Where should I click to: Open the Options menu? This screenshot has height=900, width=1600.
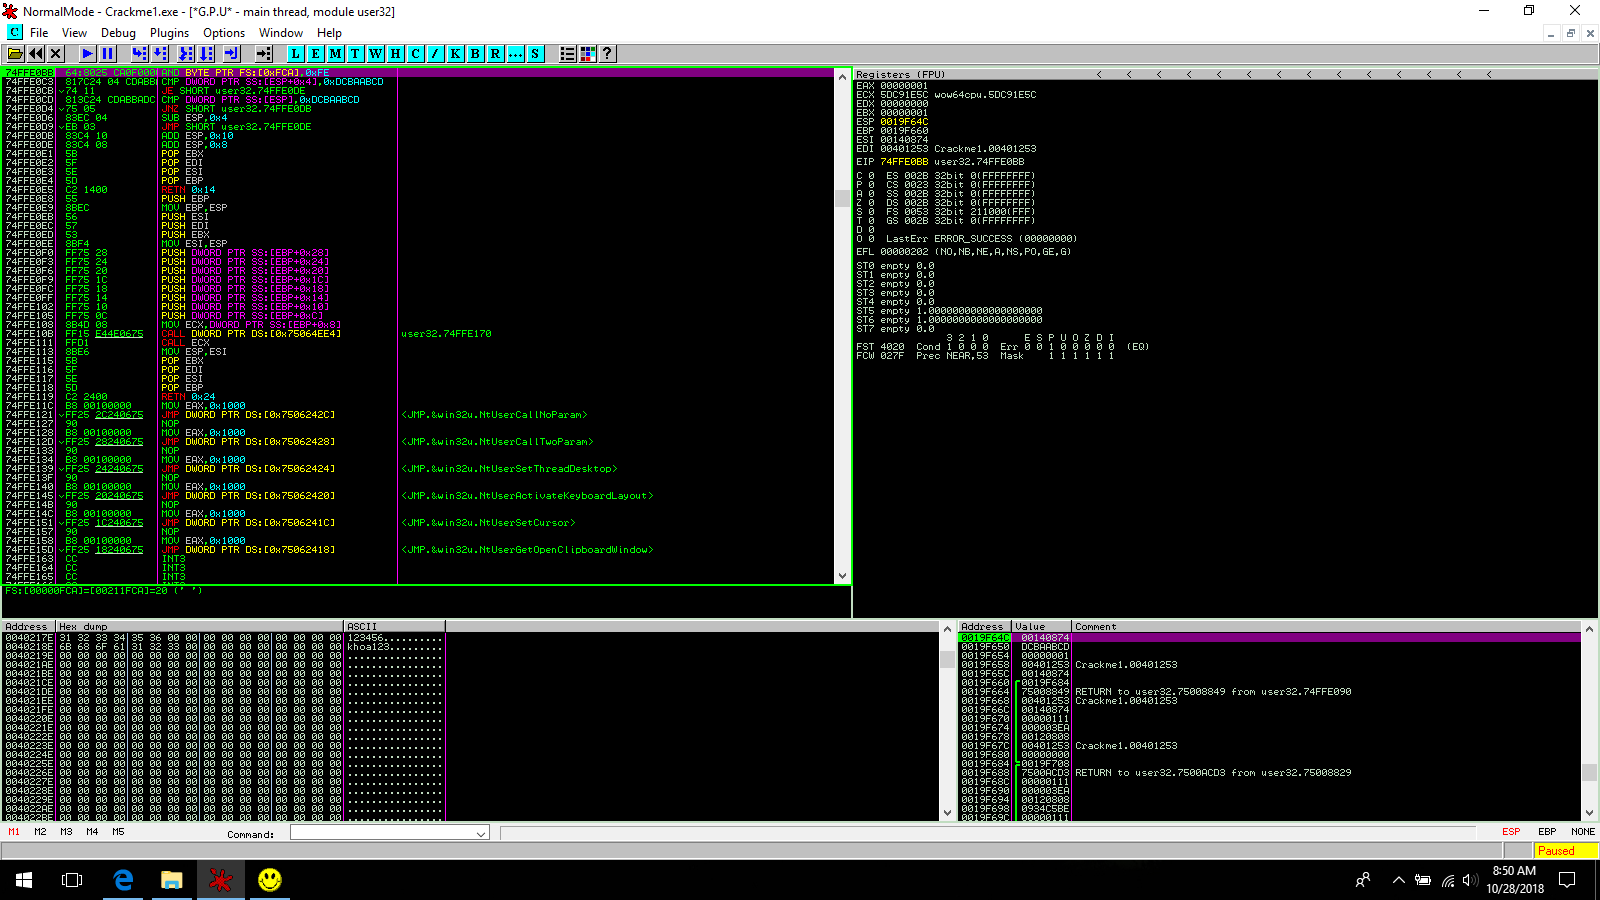coord(224,33)
